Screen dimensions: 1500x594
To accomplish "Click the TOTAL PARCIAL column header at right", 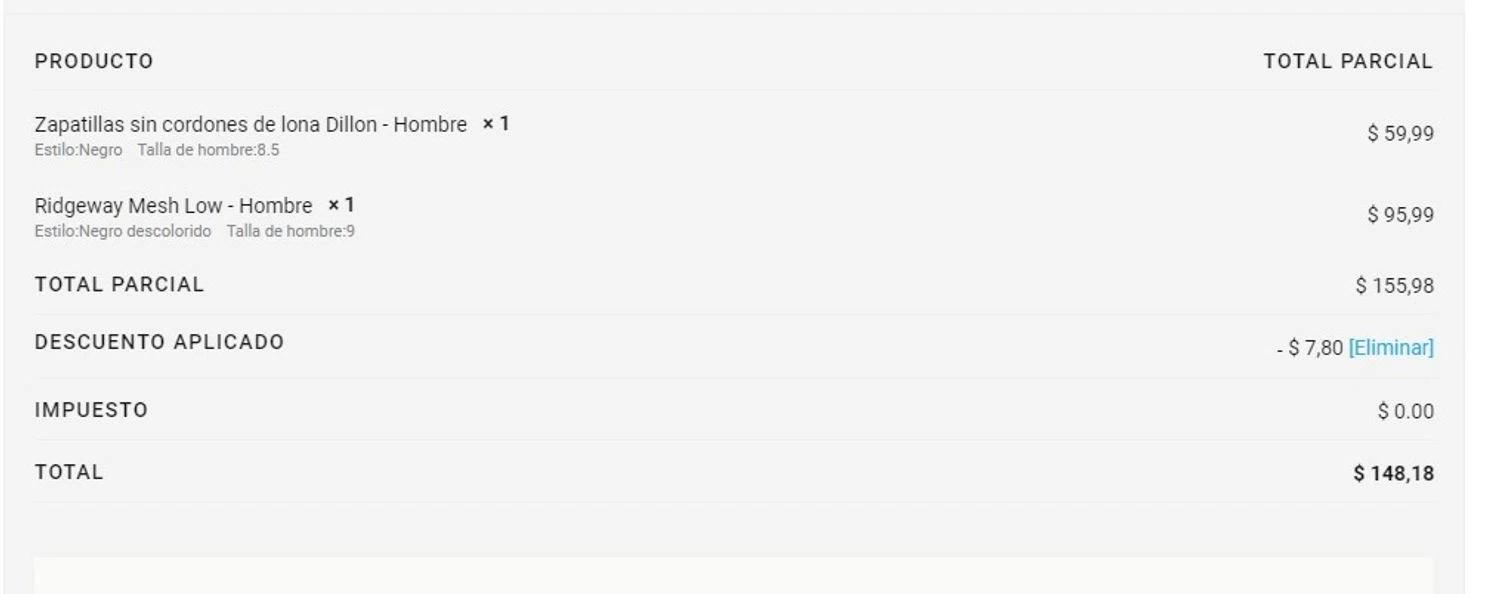I will 1347,62.
